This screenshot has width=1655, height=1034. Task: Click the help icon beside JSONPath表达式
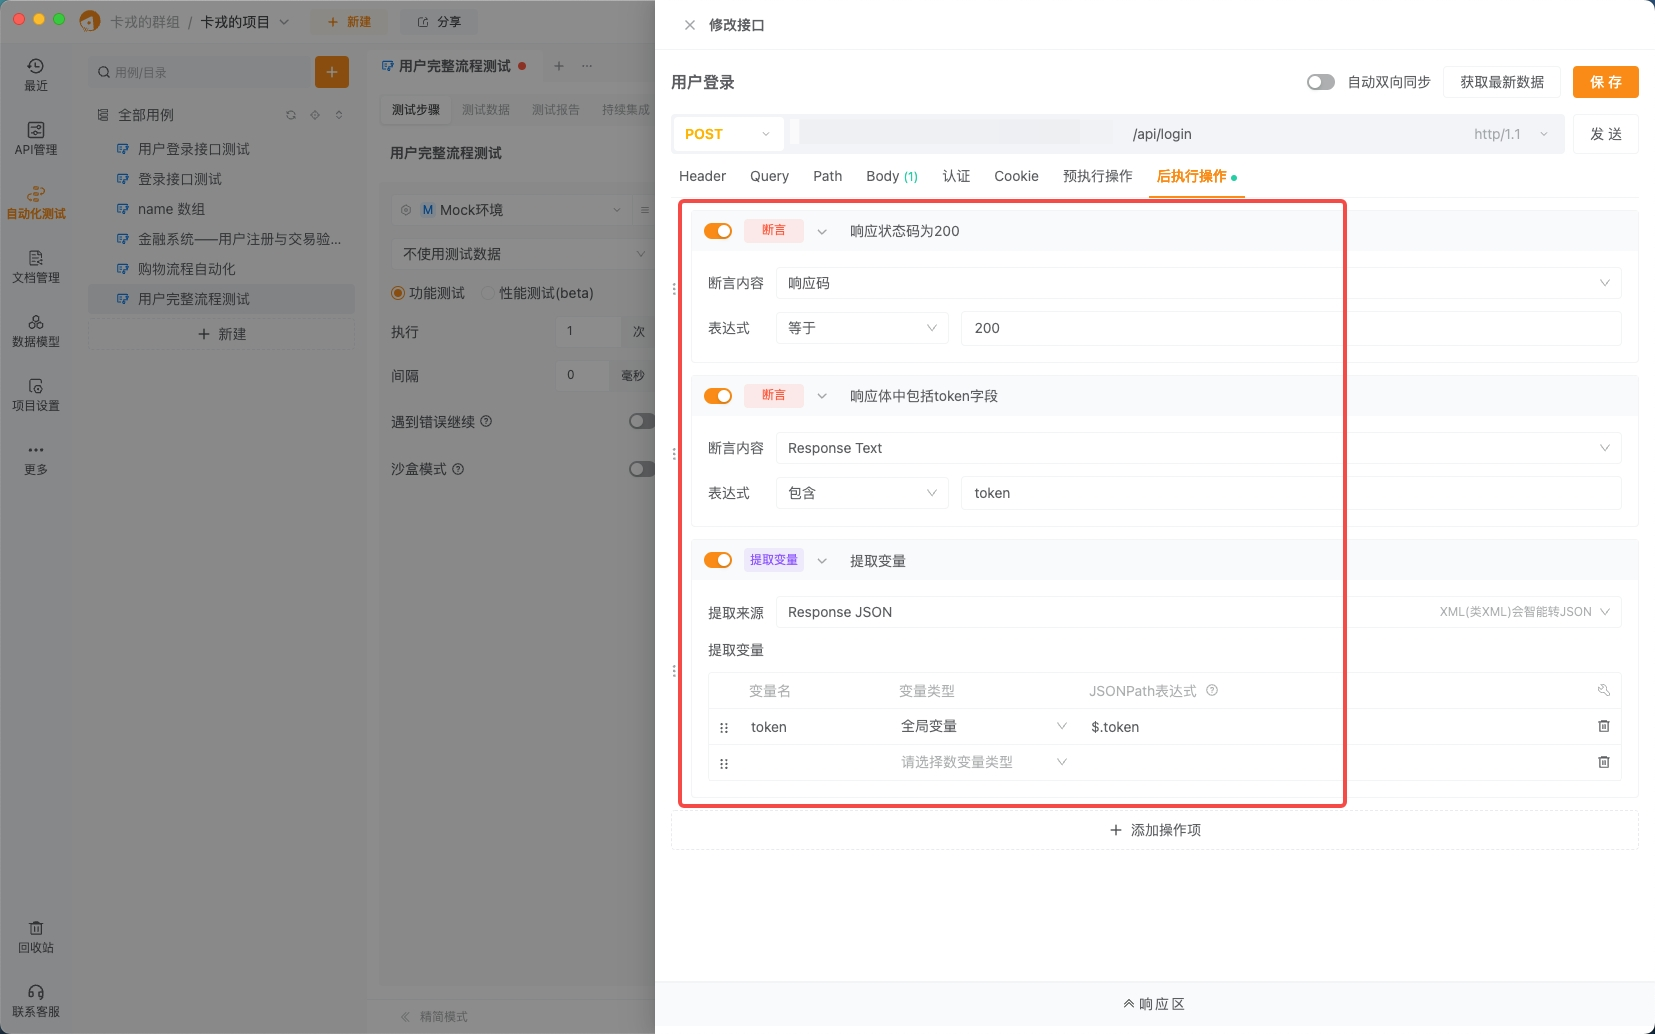coord(1212,690)
